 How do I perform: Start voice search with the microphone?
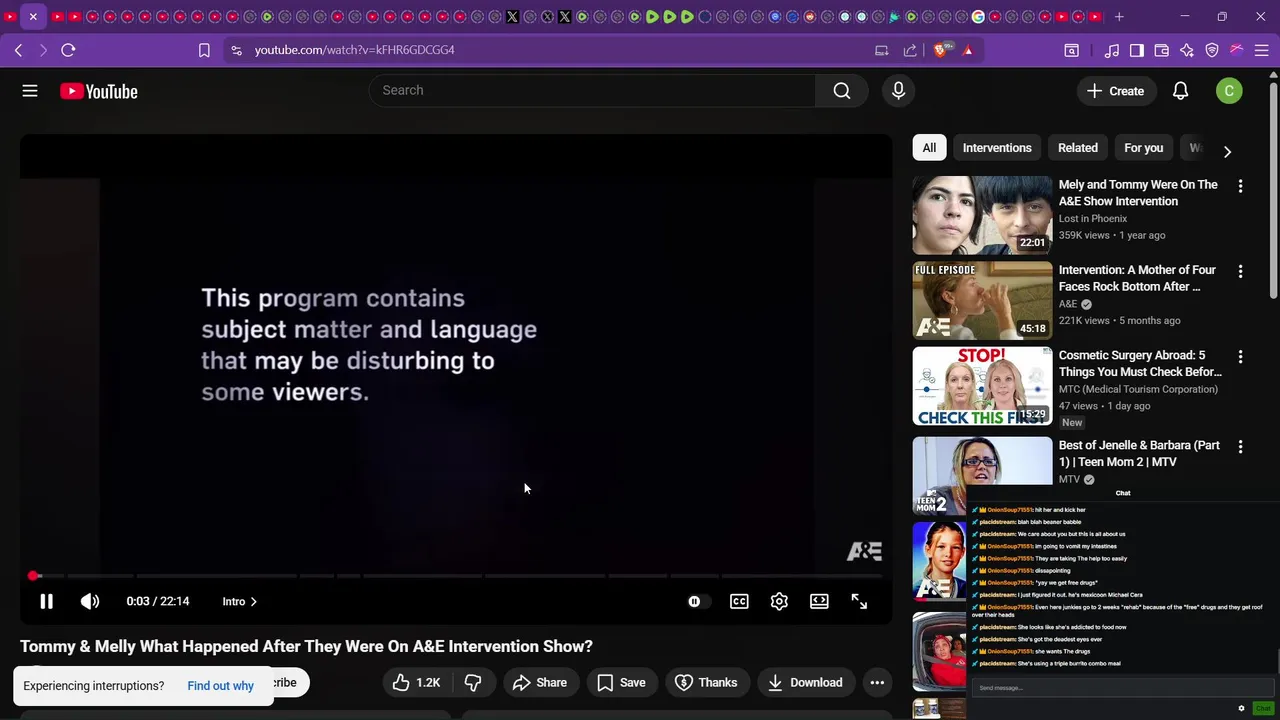898,91
